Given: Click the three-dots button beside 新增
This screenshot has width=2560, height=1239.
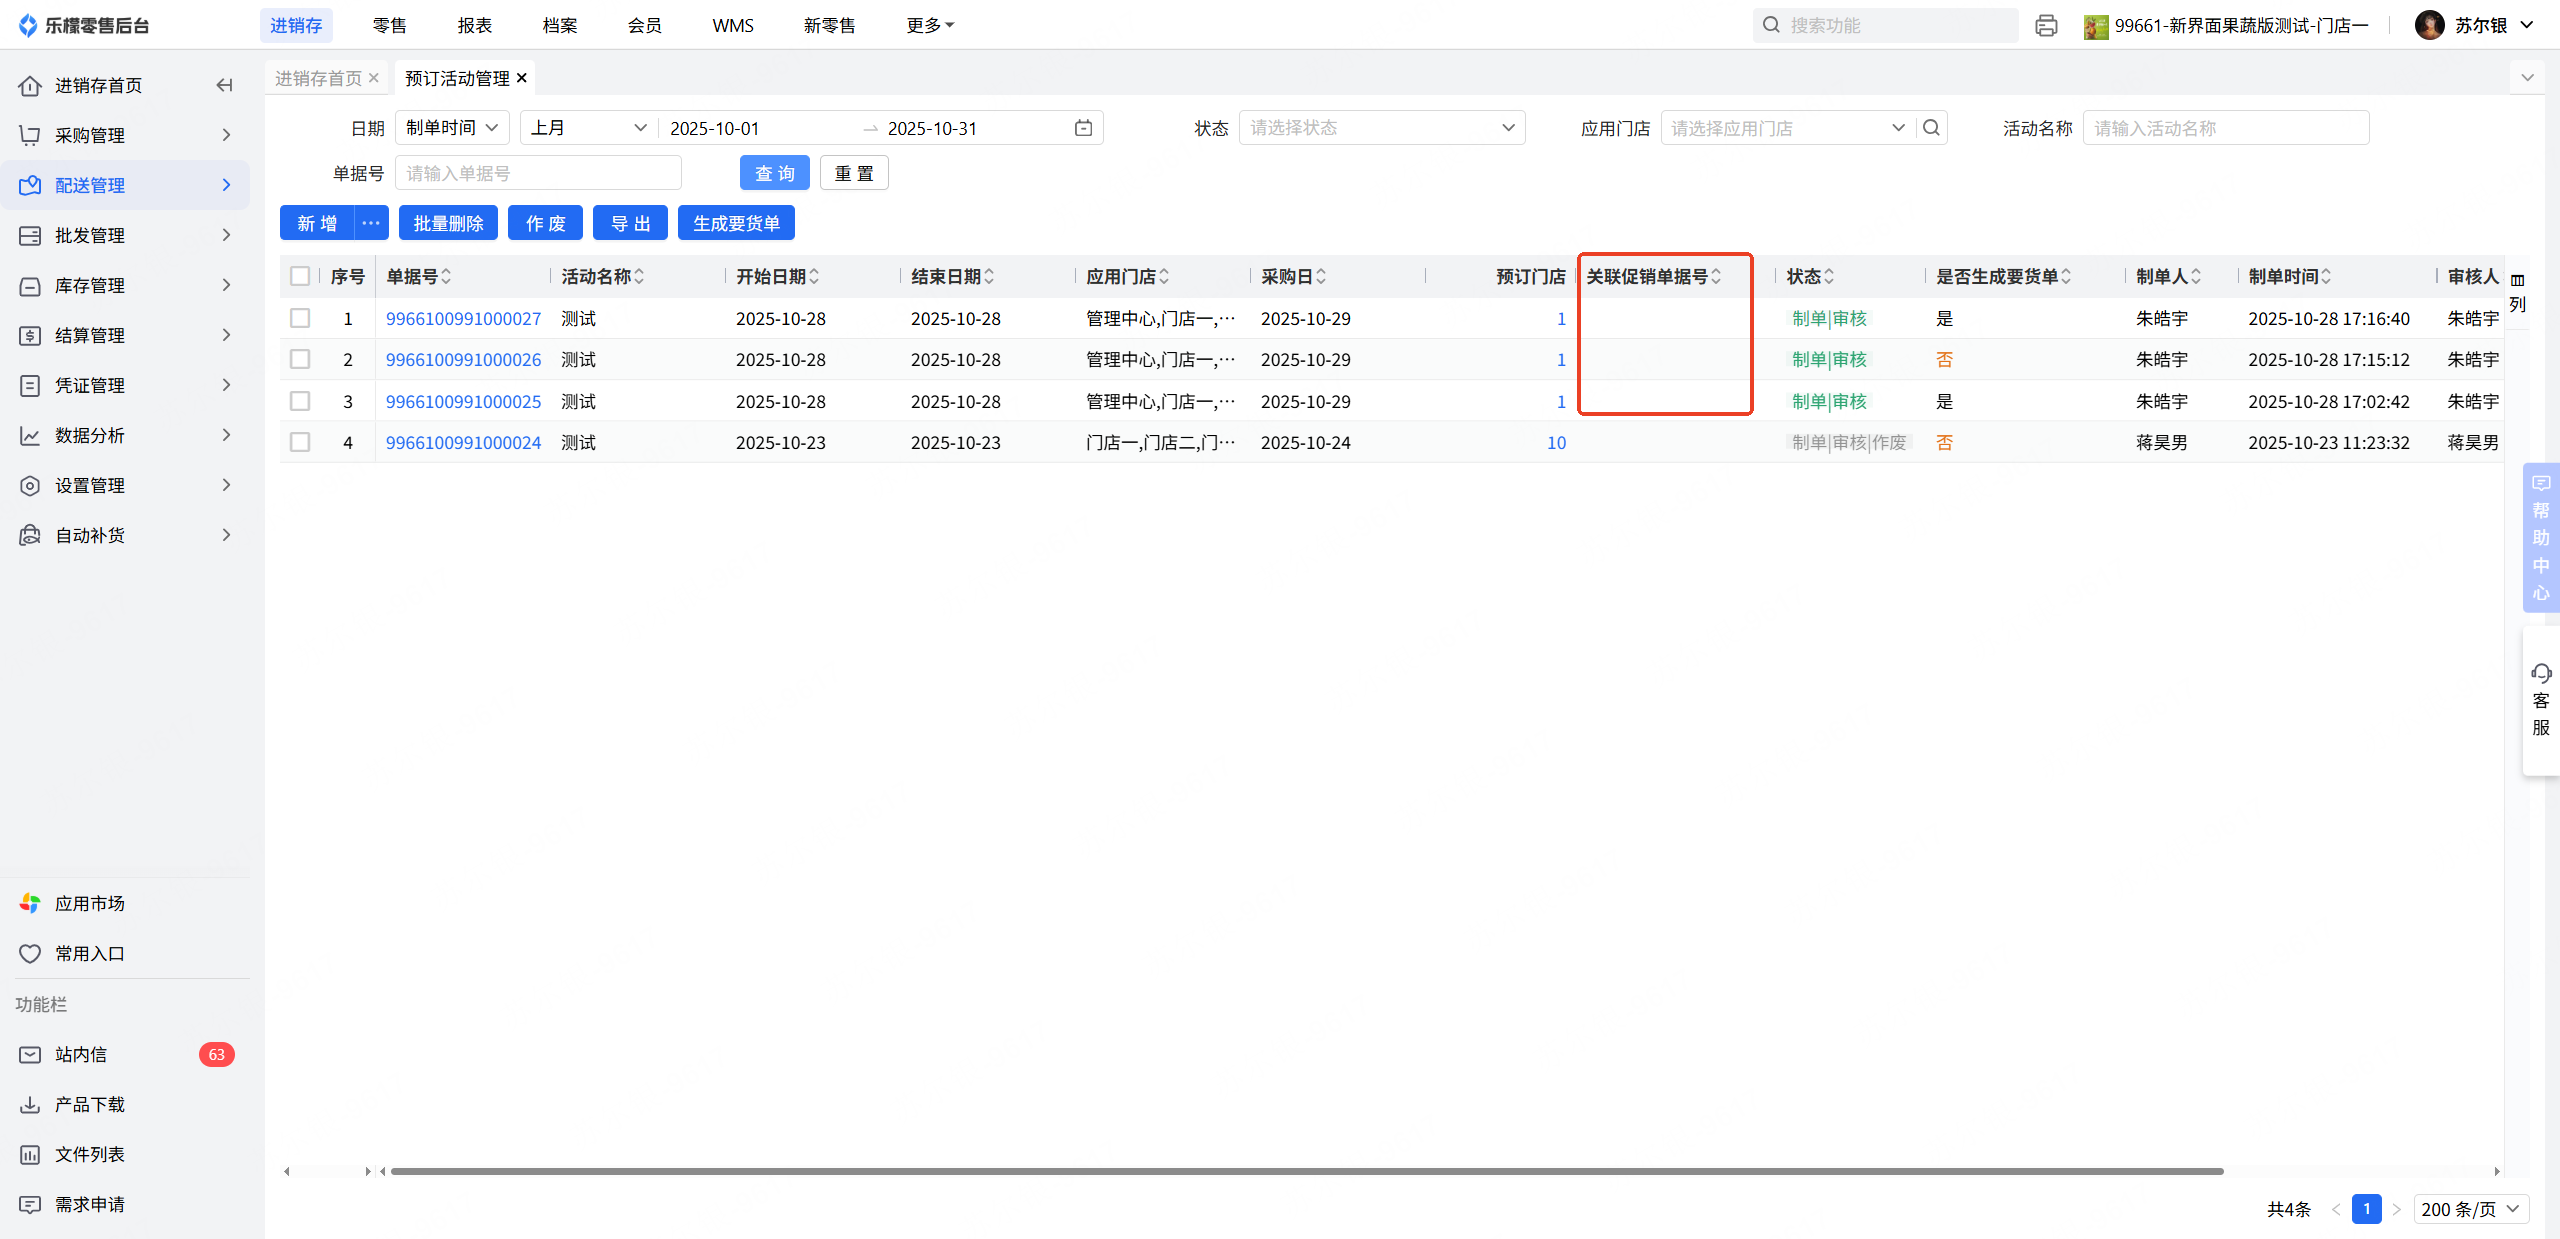Looking at the screenshot, I should [371, 223].
